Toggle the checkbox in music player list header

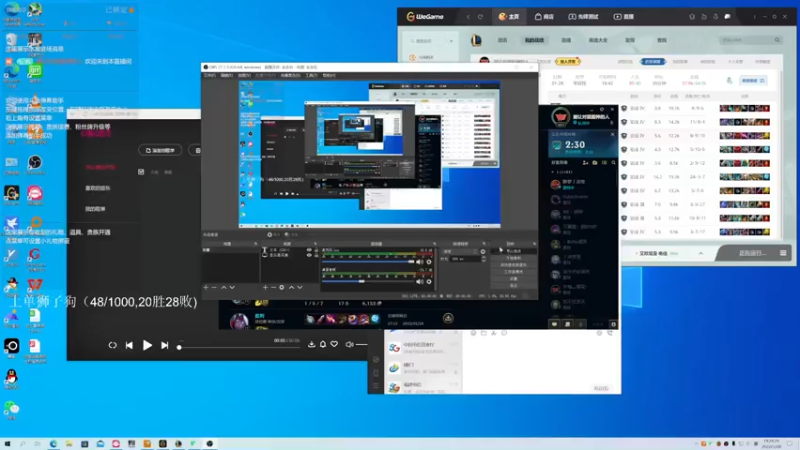tap(141, 172)
